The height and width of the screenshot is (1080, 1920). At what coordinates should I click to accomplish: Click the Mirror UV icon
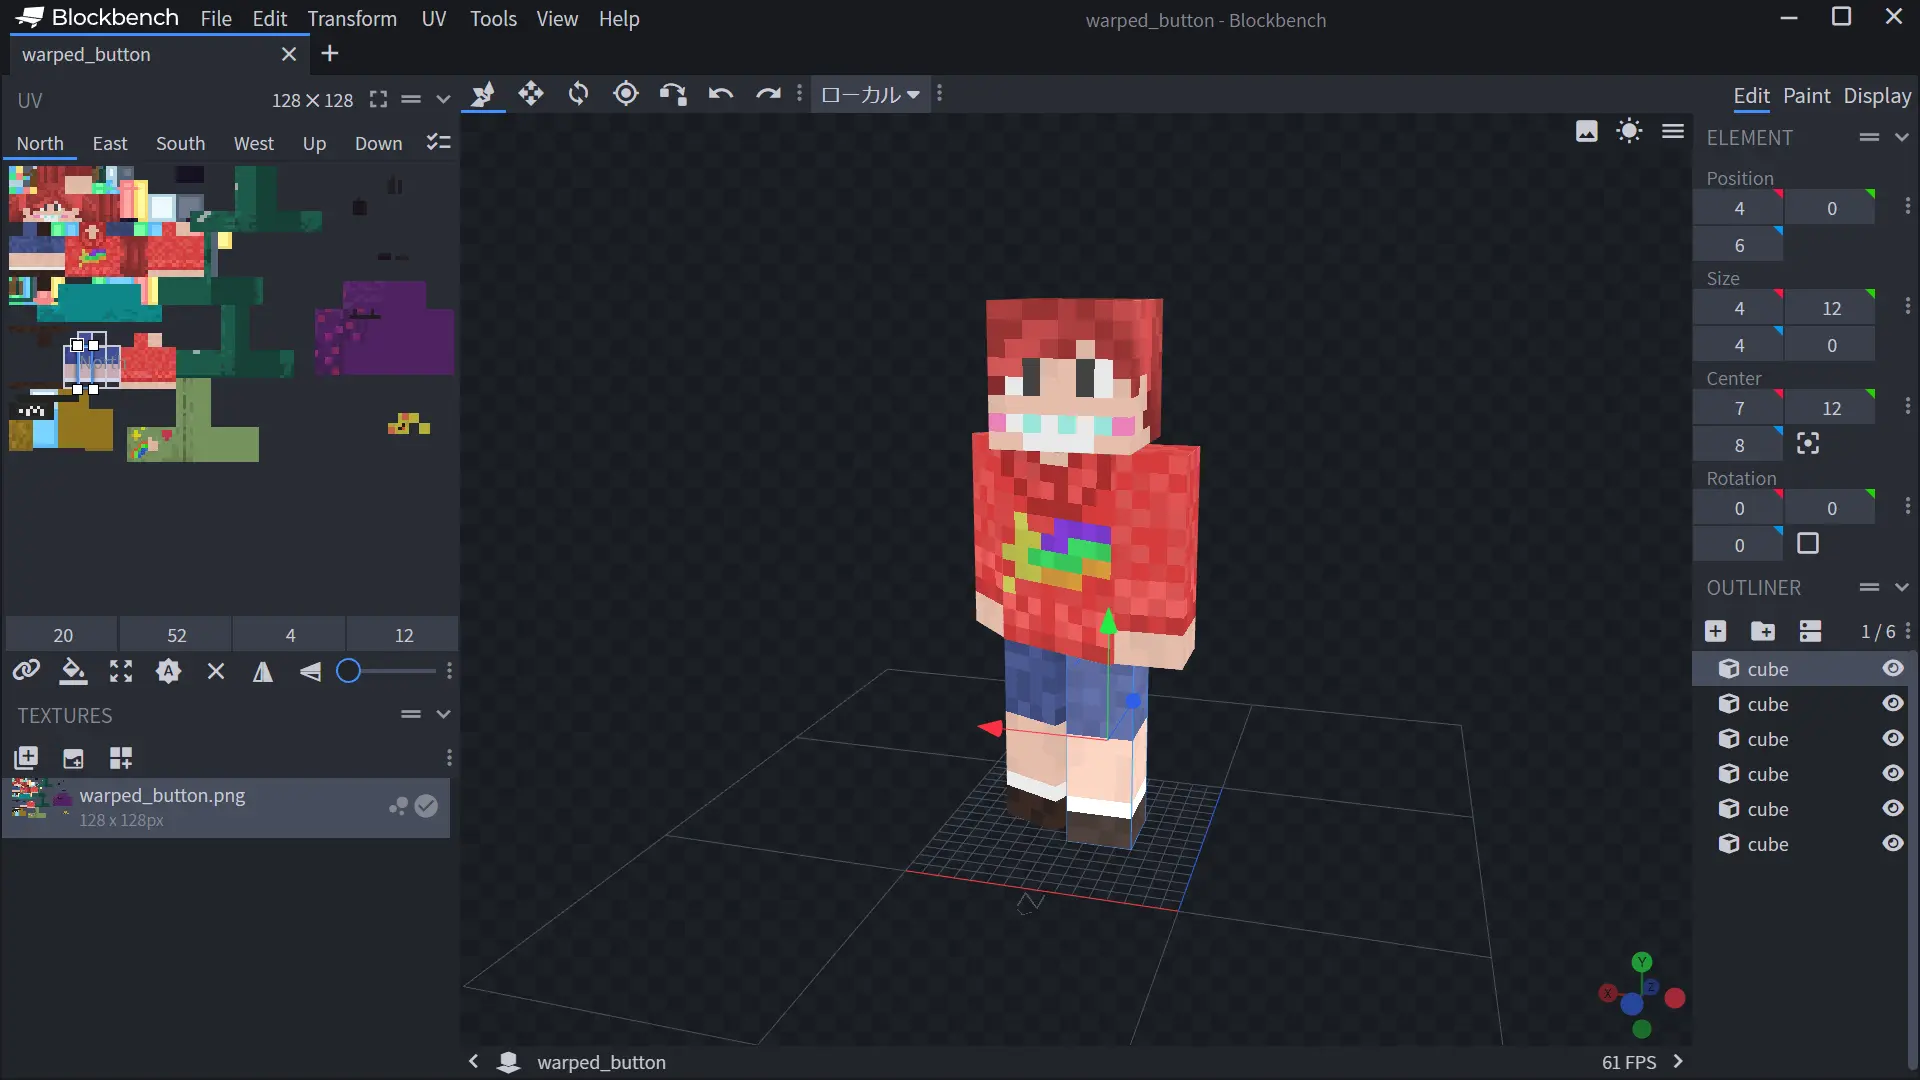coord(262,672)
